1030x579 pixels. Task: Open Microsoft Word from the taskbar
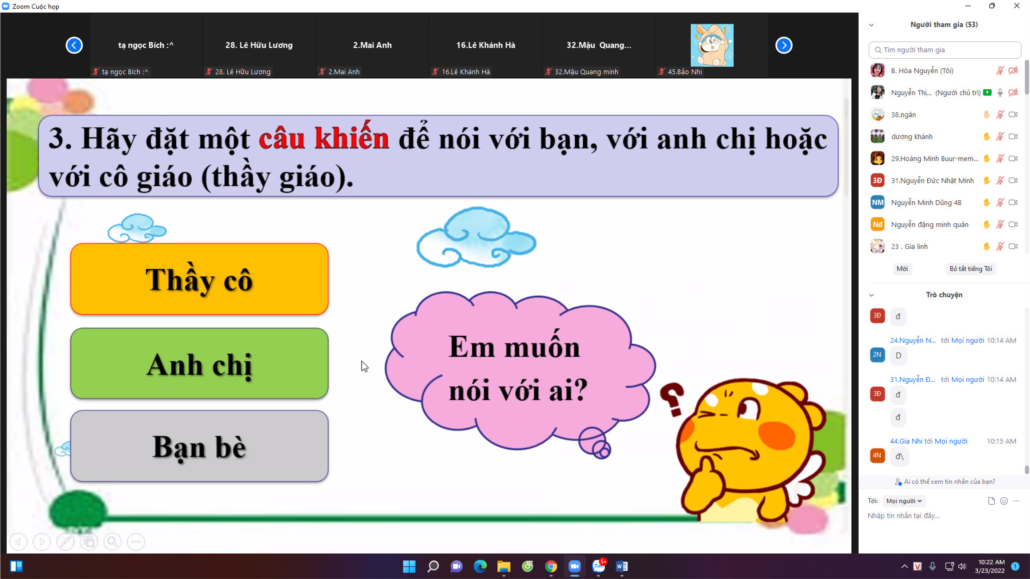(x=621, y=566)
